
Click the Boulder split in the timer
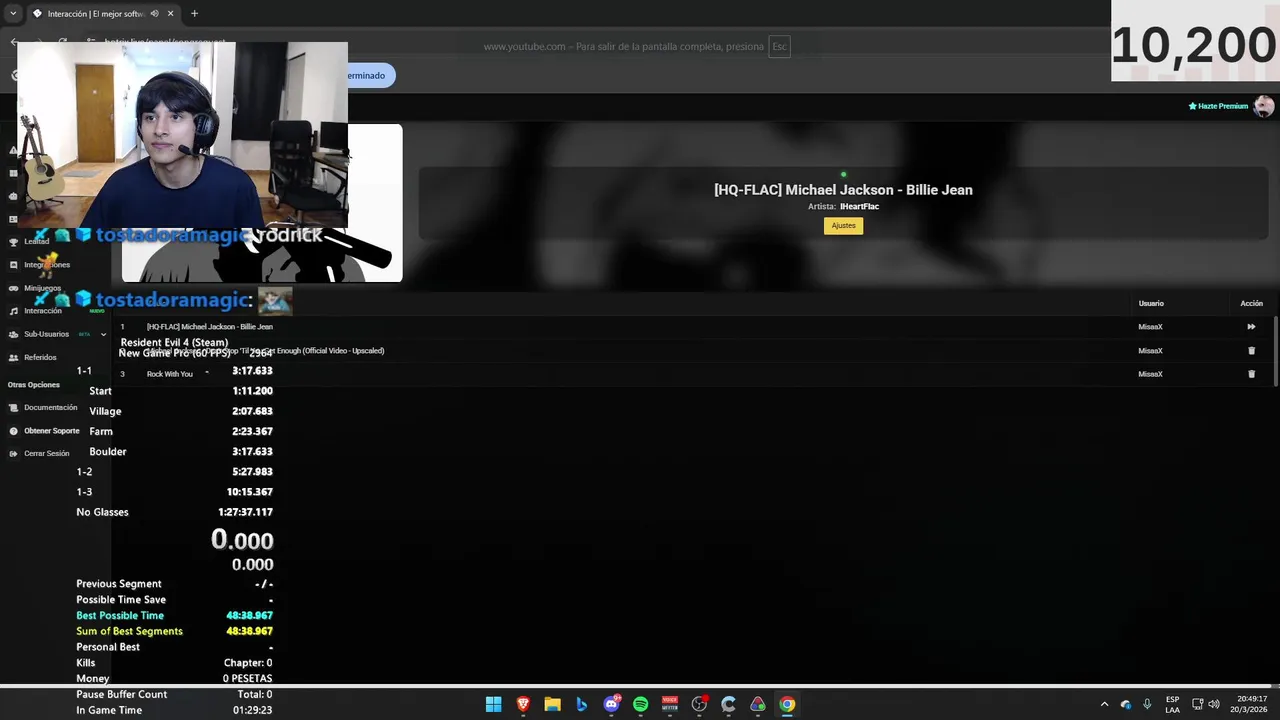[108, 452]
